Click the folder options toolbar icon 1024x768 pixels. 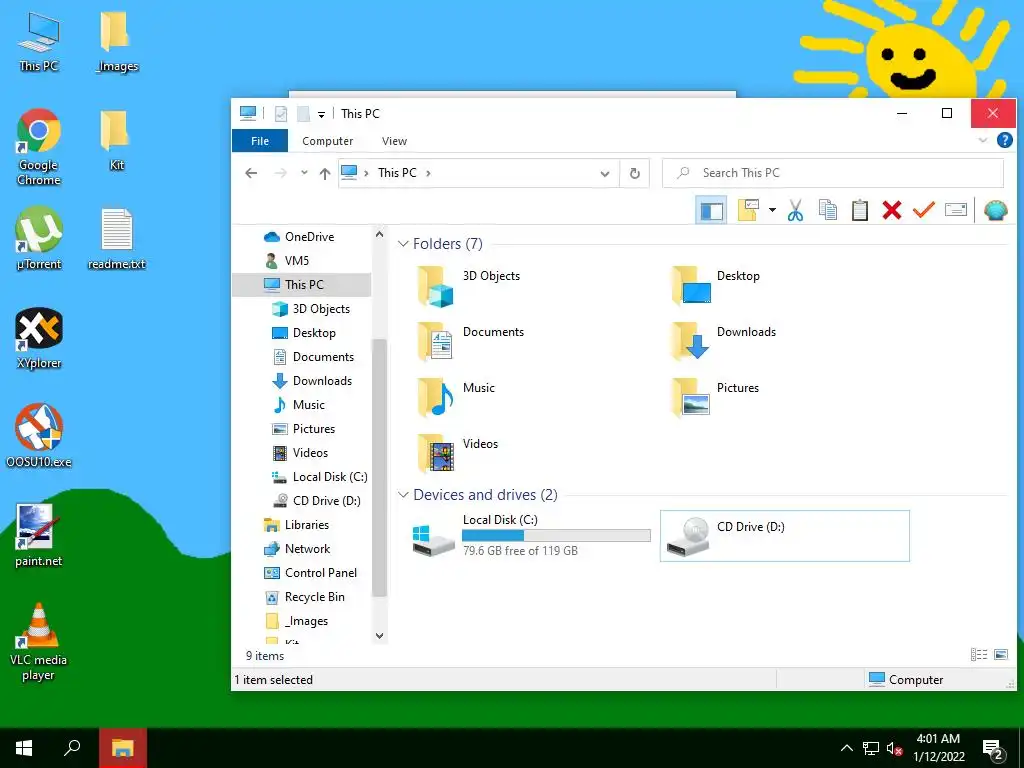pos(748,210)
